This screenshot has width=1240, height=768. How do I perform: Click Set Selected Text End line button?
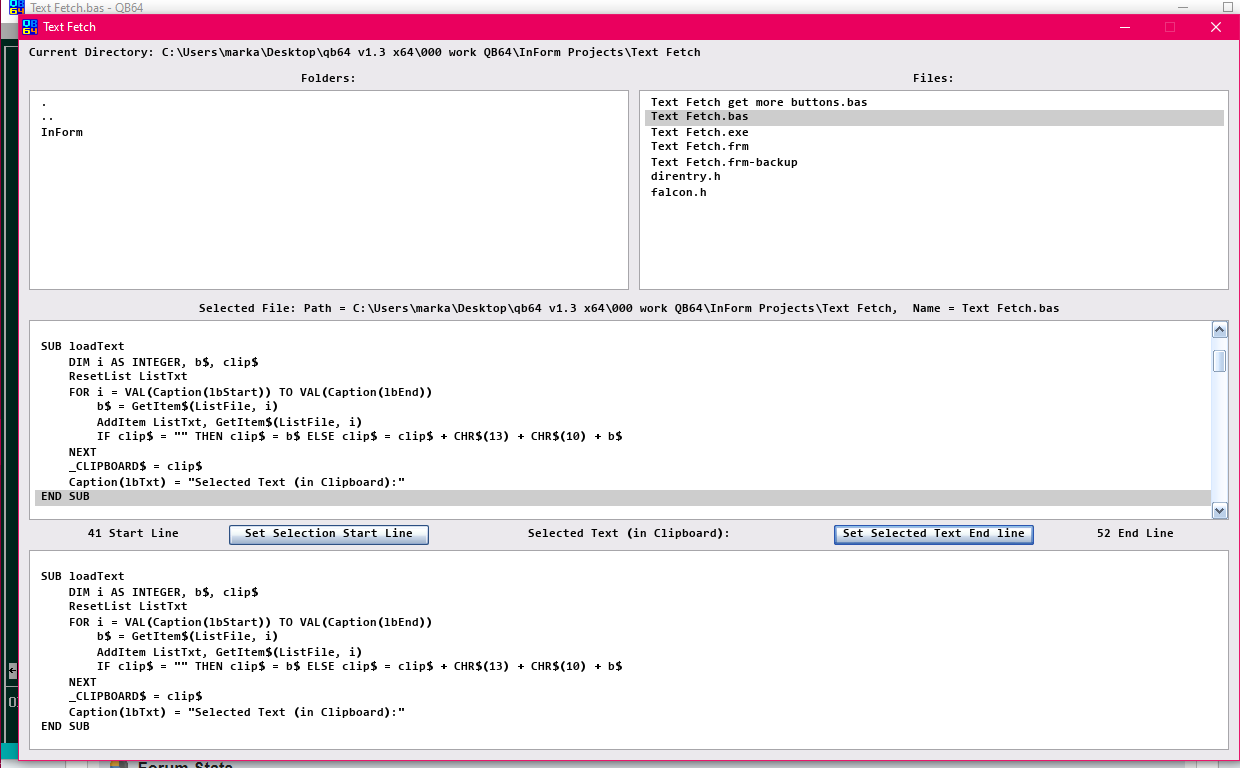pos(933,534)
